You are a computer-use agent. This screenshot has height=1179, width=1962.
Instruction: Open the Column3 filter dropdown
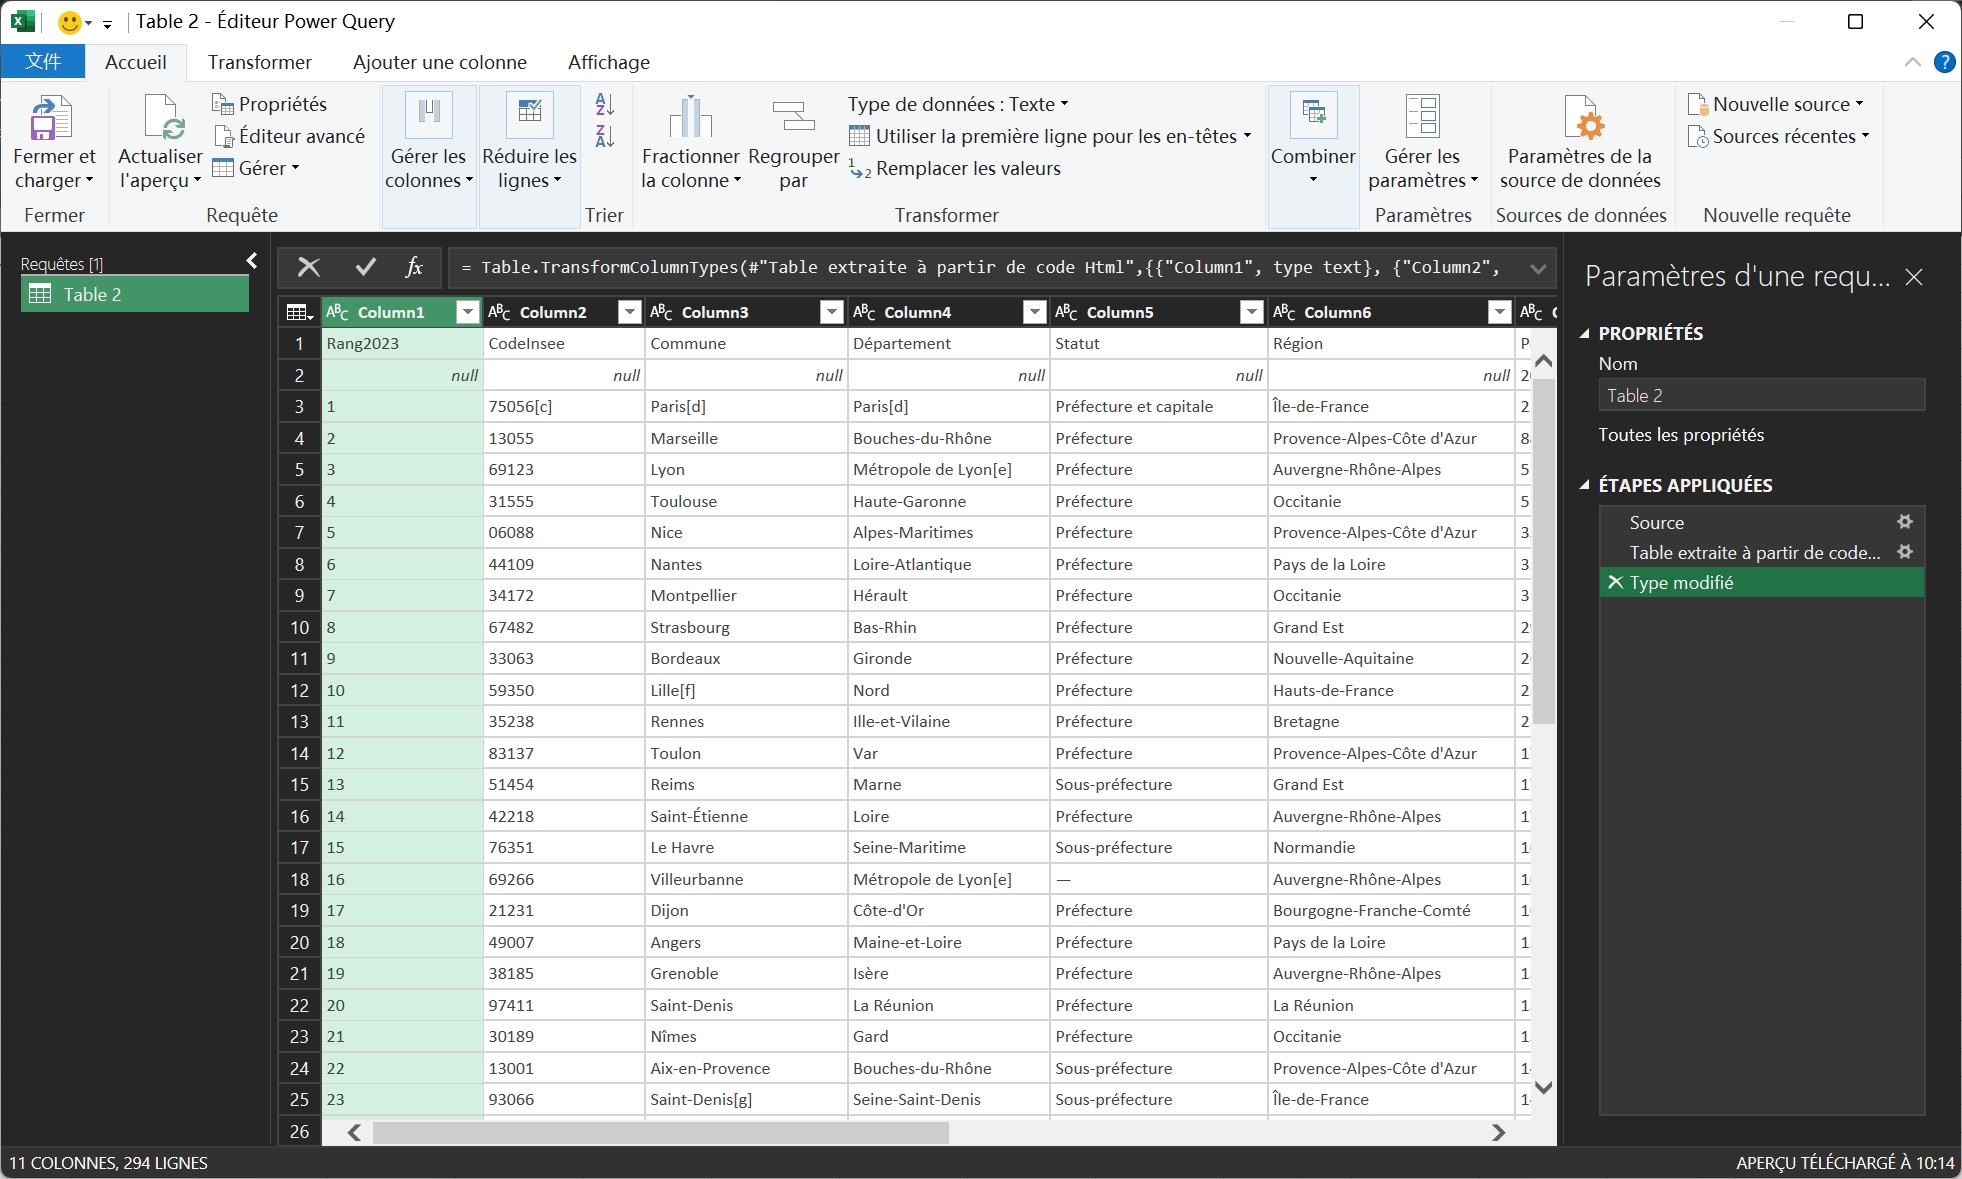coord(831,312)
